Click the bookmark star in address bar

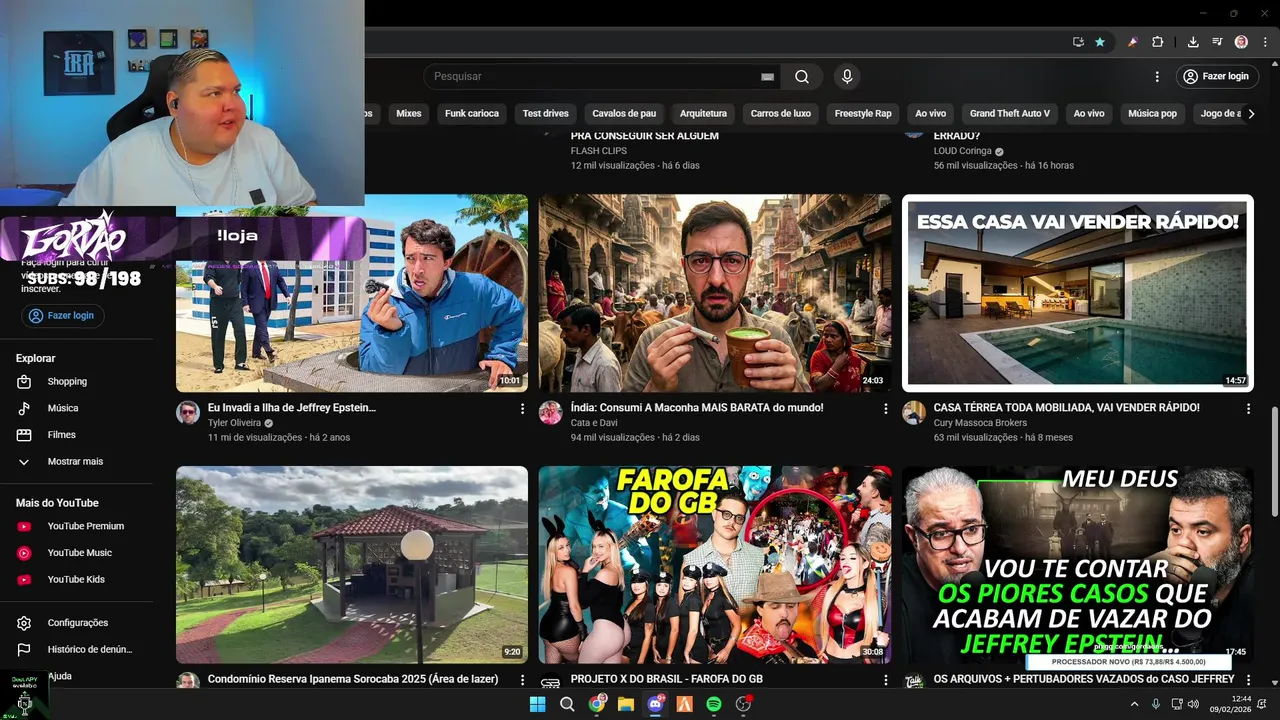1100,42
